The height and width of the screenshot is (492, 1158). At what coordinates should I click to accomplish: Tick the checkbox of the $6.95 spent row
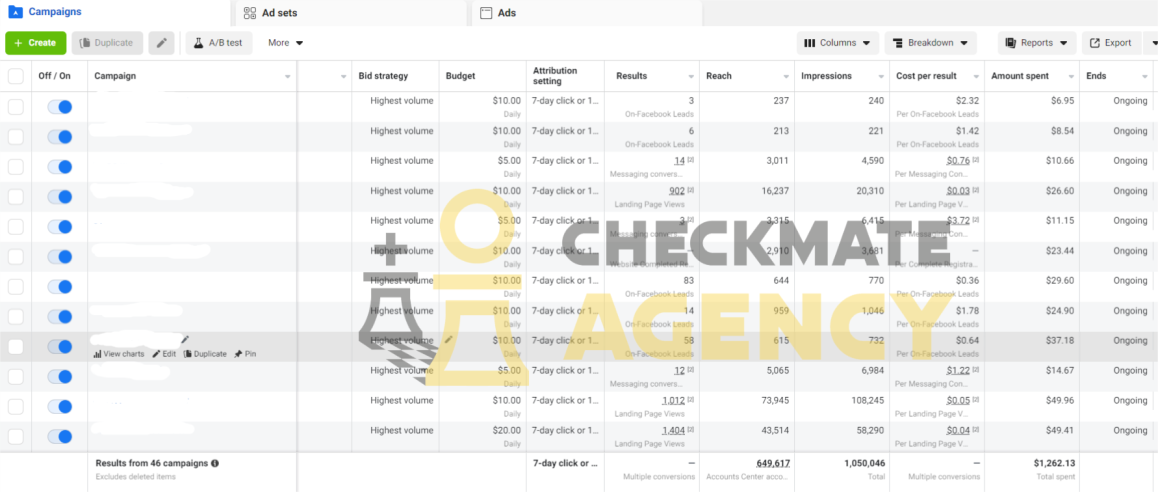click(16, 107)
